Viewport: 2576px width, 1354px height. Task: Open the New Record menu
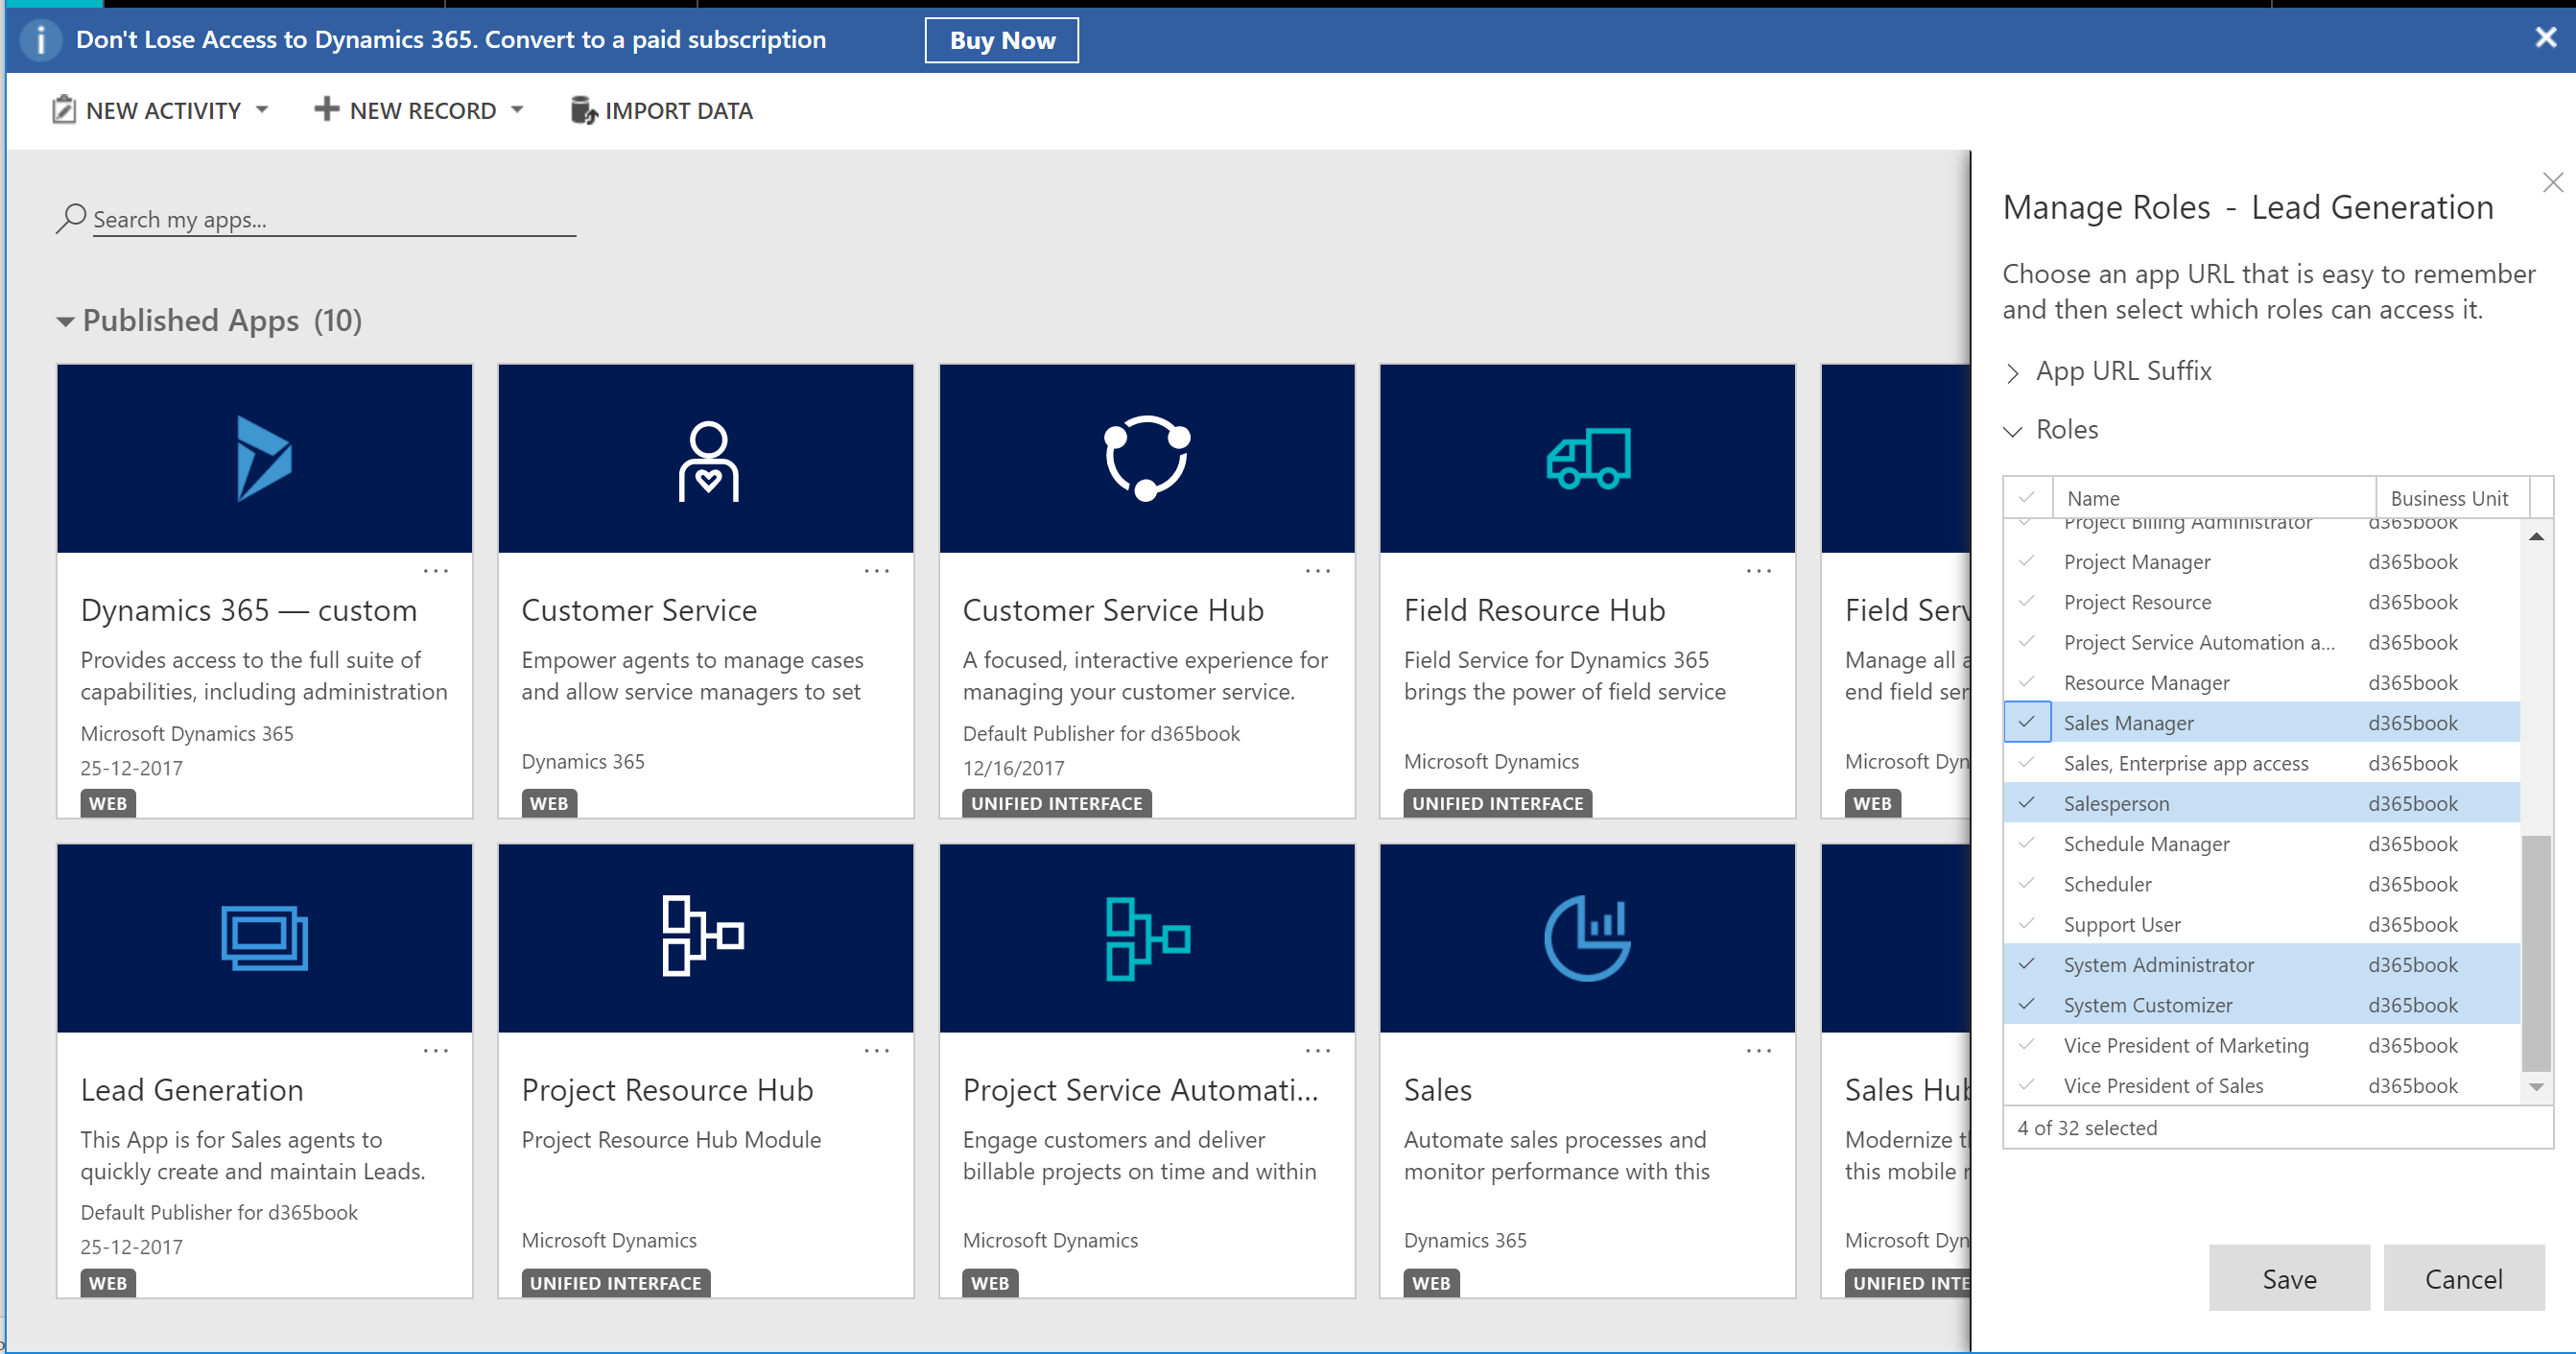tap(419, 110)
